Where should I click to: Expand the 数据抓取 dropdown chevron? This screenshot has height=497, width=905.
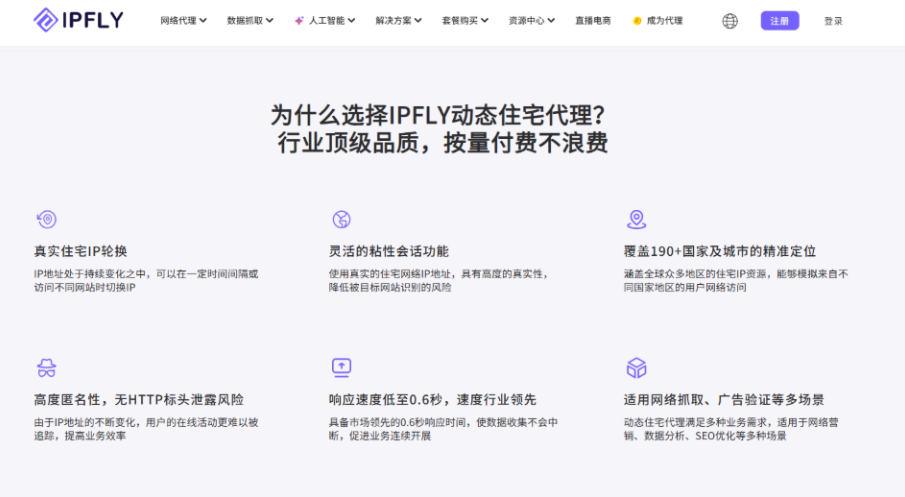270,21
